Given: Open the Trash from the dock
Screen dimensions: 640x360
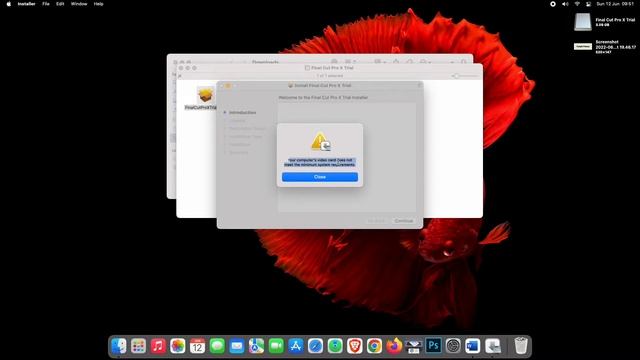Looking at the screenshot, I should 520,346.
